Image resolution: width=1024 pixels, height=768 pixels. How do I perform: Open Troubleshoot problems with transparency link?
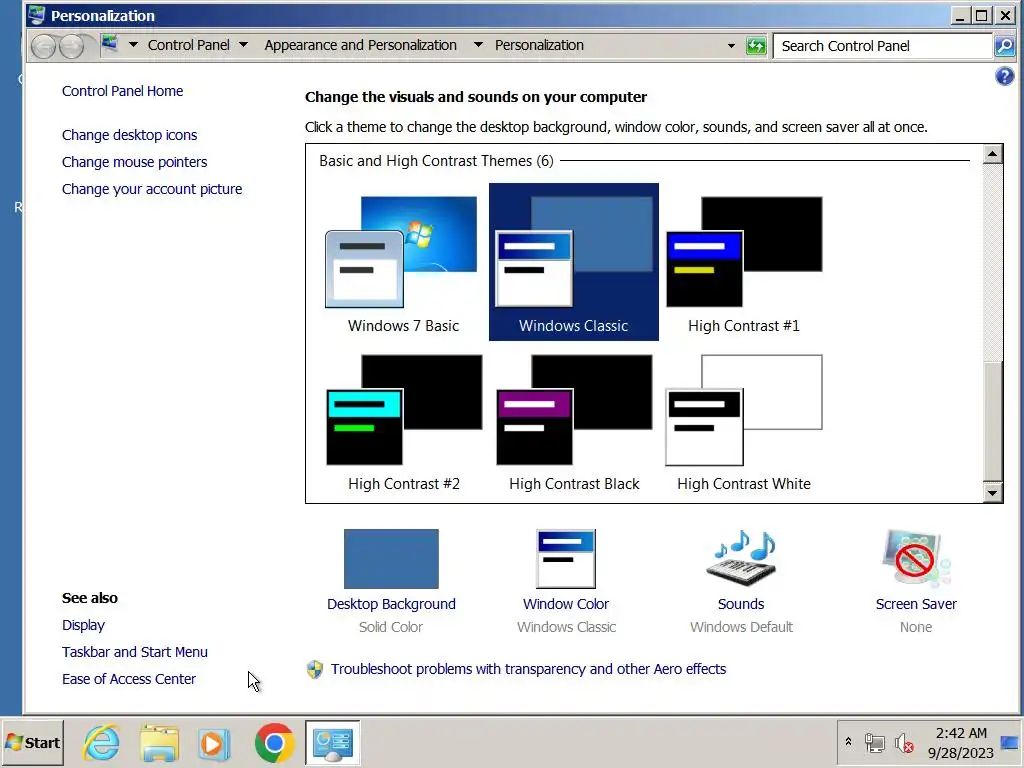(528, 669)
